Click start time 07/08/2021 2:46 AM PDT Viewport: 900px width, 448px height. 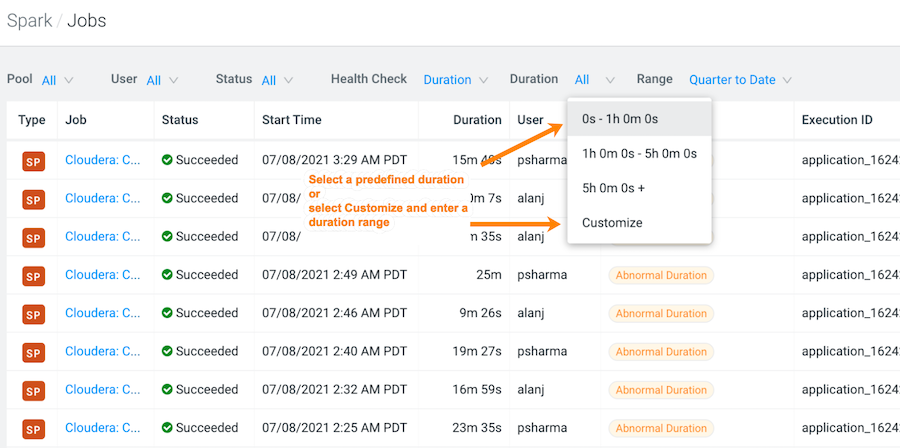click(335, 313)
